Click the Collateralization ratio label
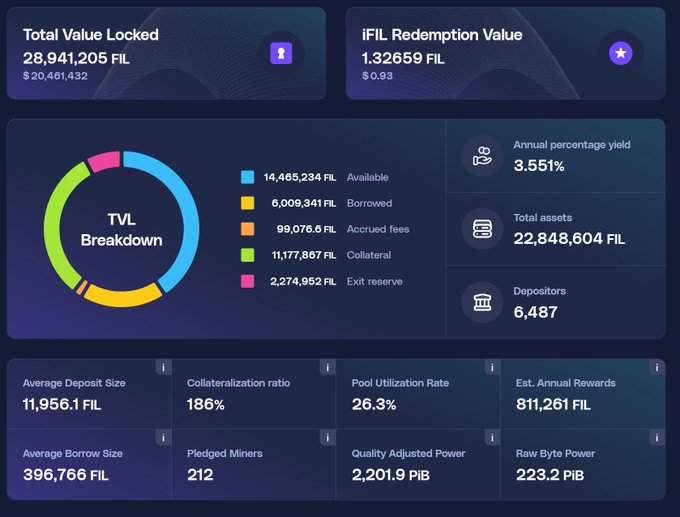This screenshot has height=517, width=680. click(x=239, y=383)
